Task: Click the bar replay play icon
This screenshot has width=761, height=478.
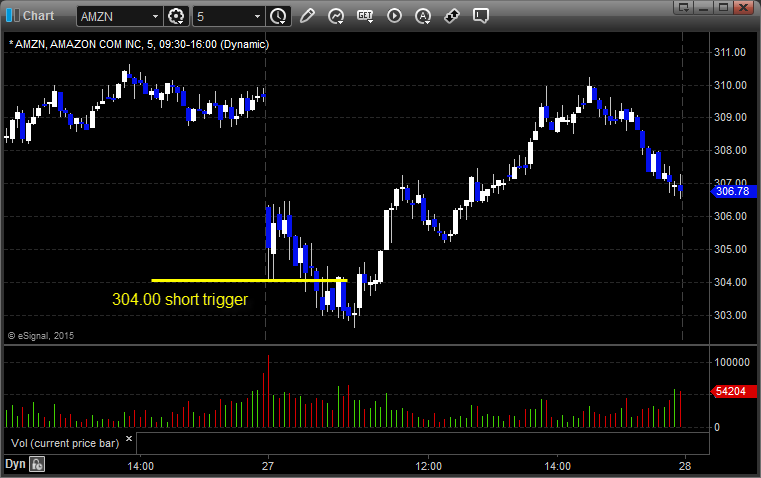Action: tap(394, 16)
